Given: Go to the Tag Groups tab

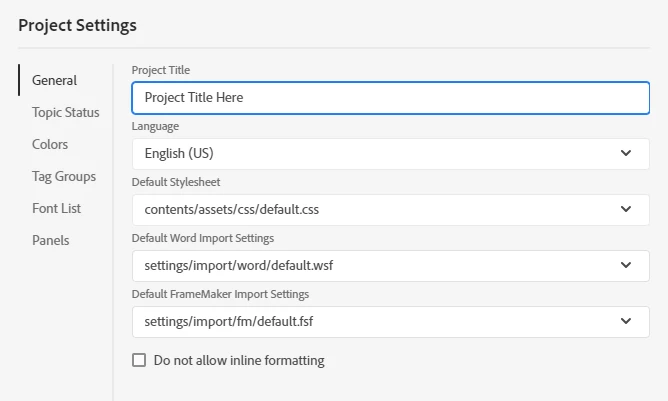Looking at the screenshot, I should click(x=64, y=176).
